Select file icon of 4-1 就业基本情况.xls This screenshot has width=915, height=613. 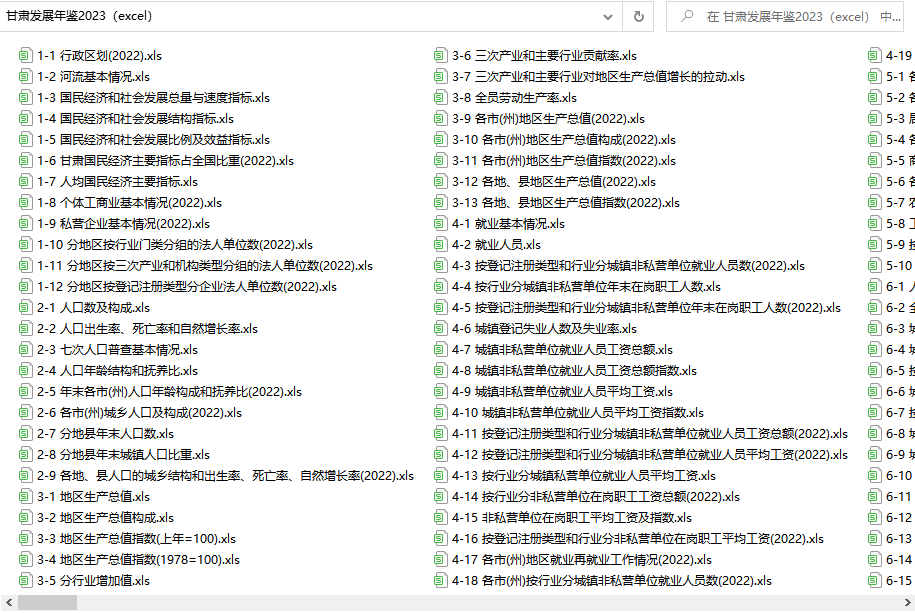coord(440,224)
